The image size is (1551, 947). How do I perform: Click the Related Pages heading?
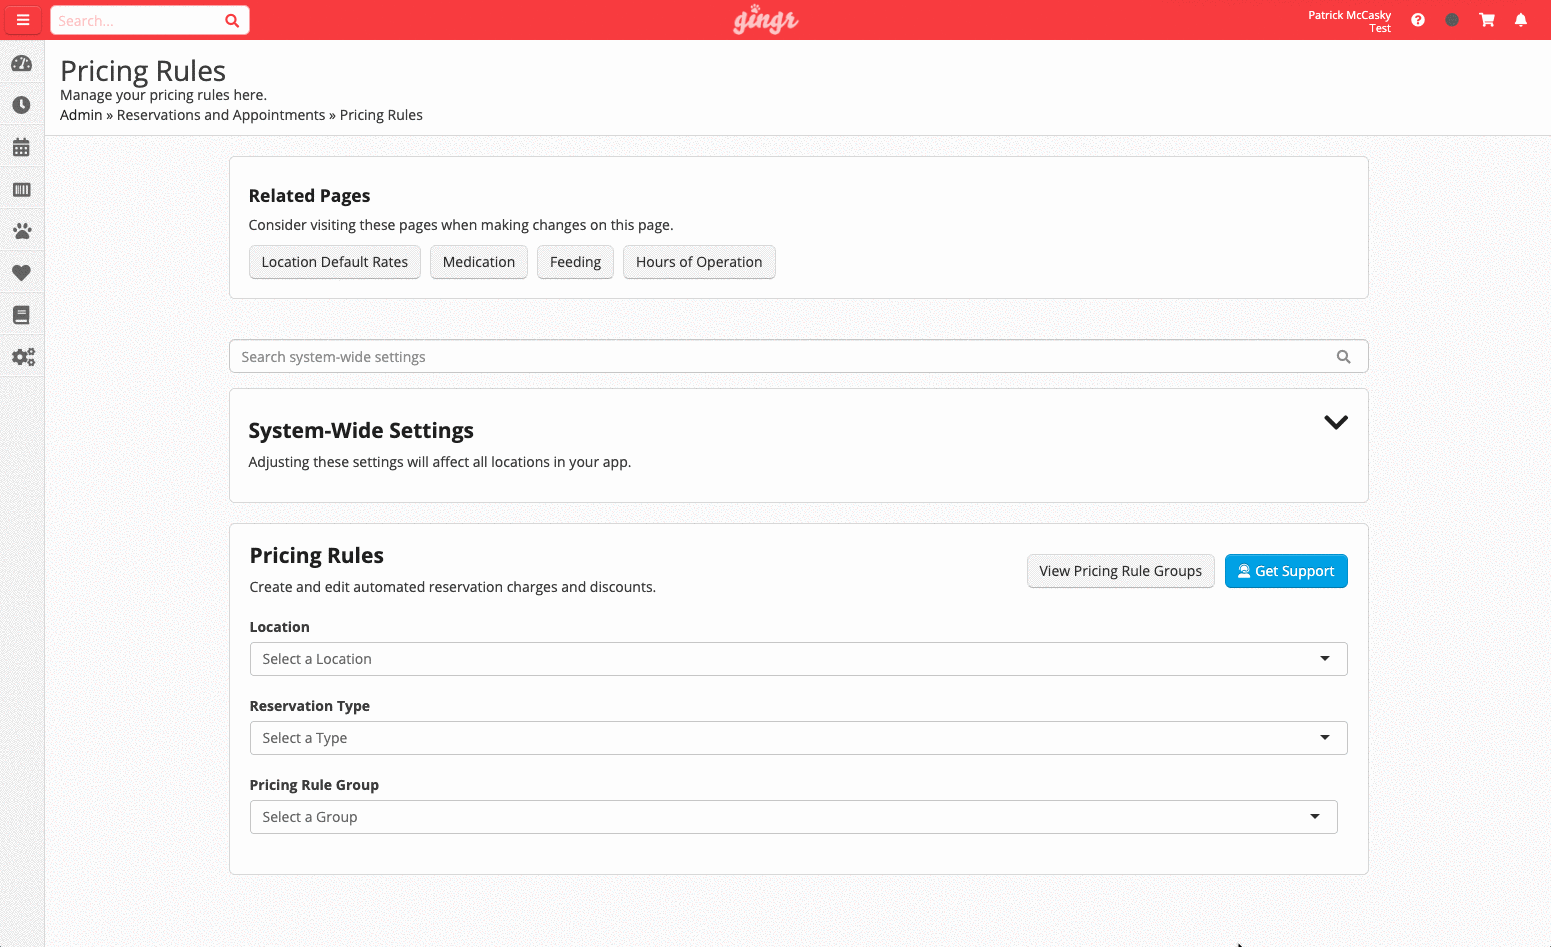(309, 196)
